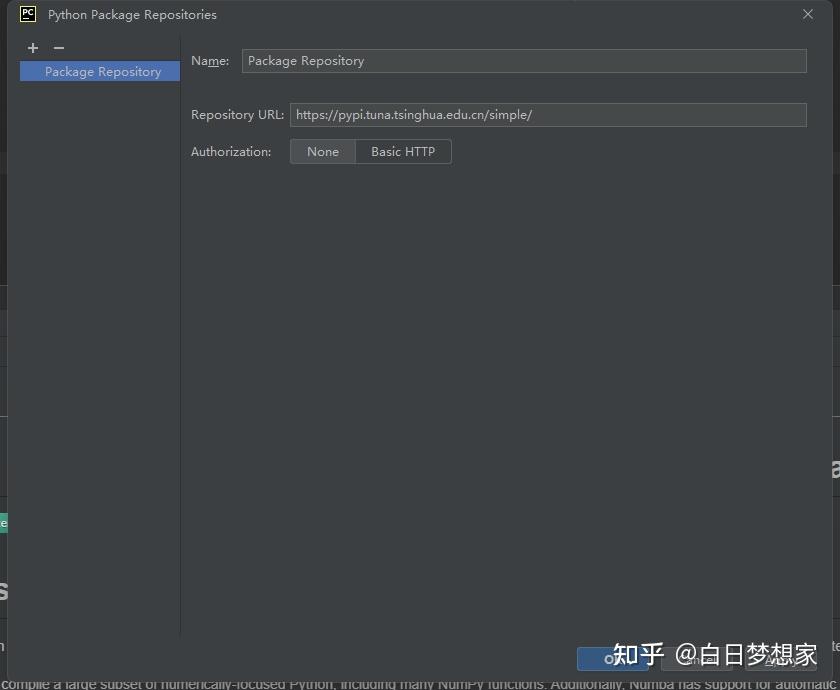840x690 pixels.
Task: Remove the selected repository using the minus icon
Action: 59,48
